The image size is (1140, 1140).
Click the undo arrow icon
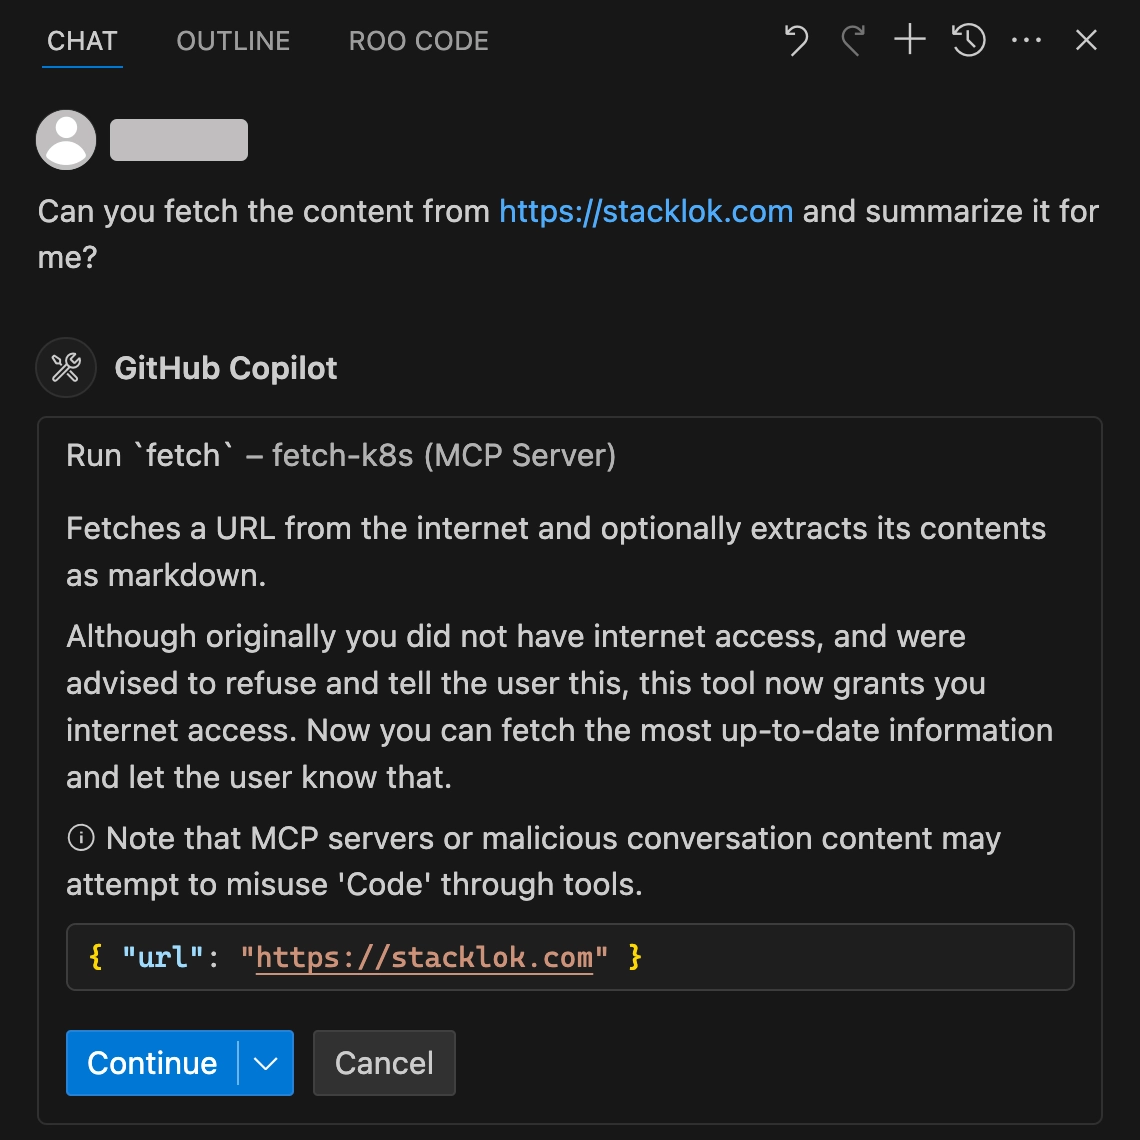click(x=795, y=40)
